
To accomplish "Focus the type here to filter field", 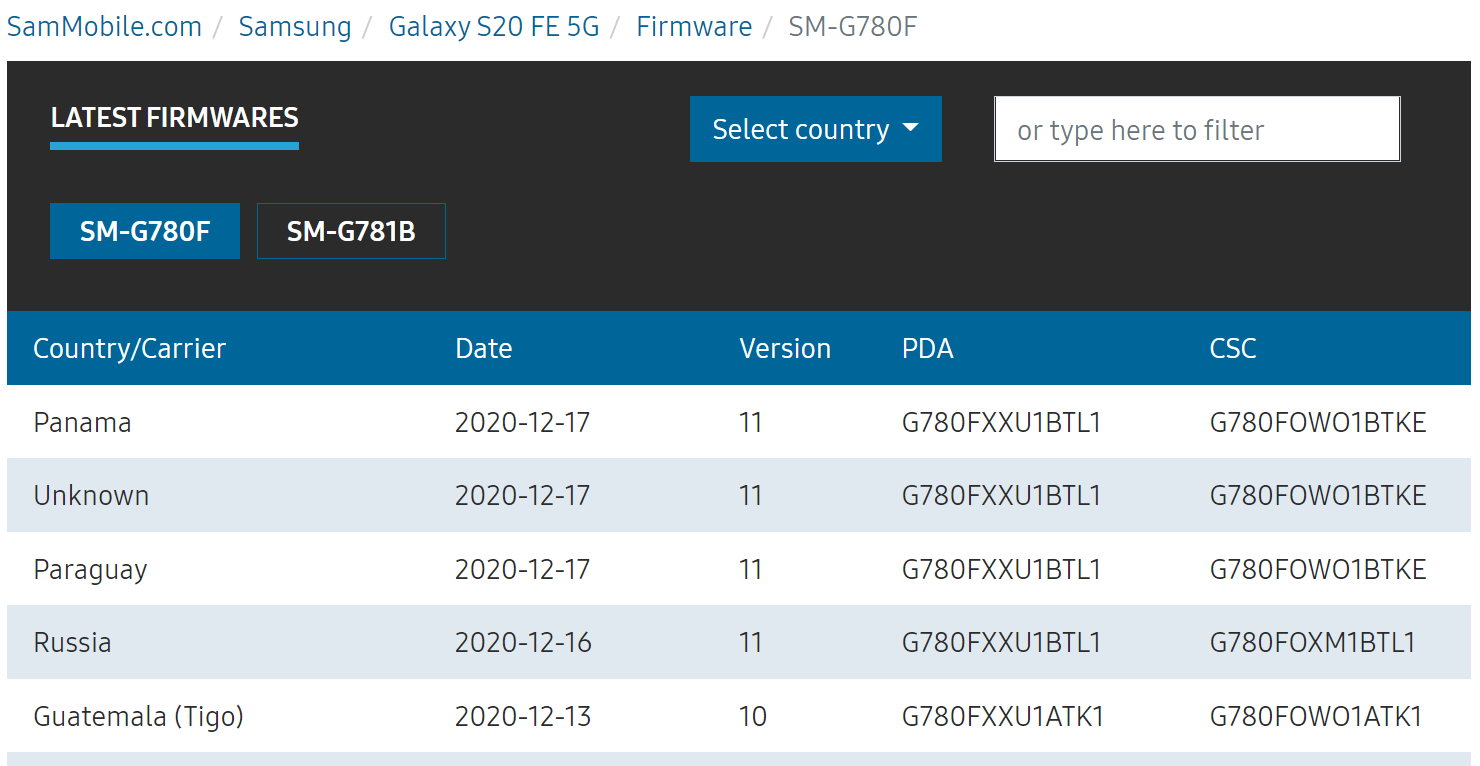I will coord(1197,129).
